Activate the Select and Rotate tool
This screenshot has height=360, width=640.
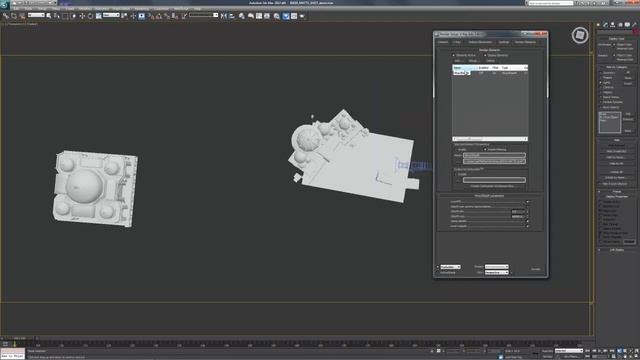[90, 16]
